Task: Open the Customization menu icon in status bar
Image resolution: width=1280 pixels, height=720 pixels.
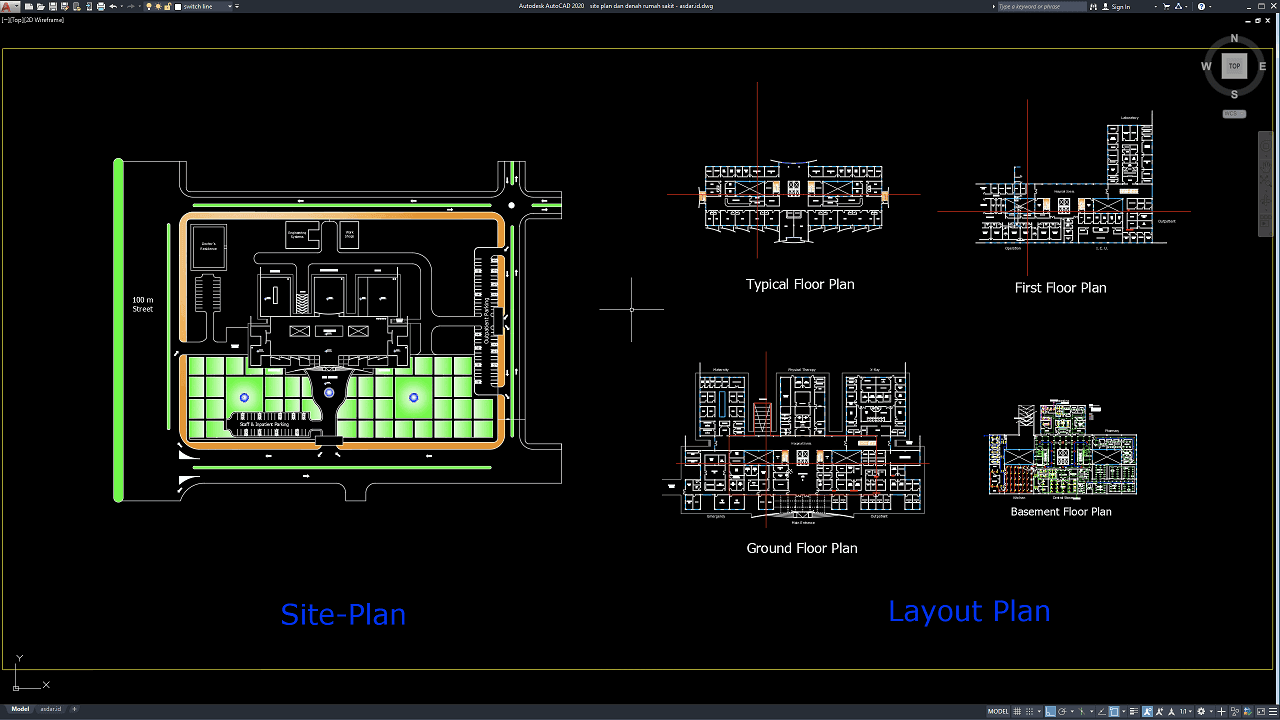Action: click(1273, 711)
